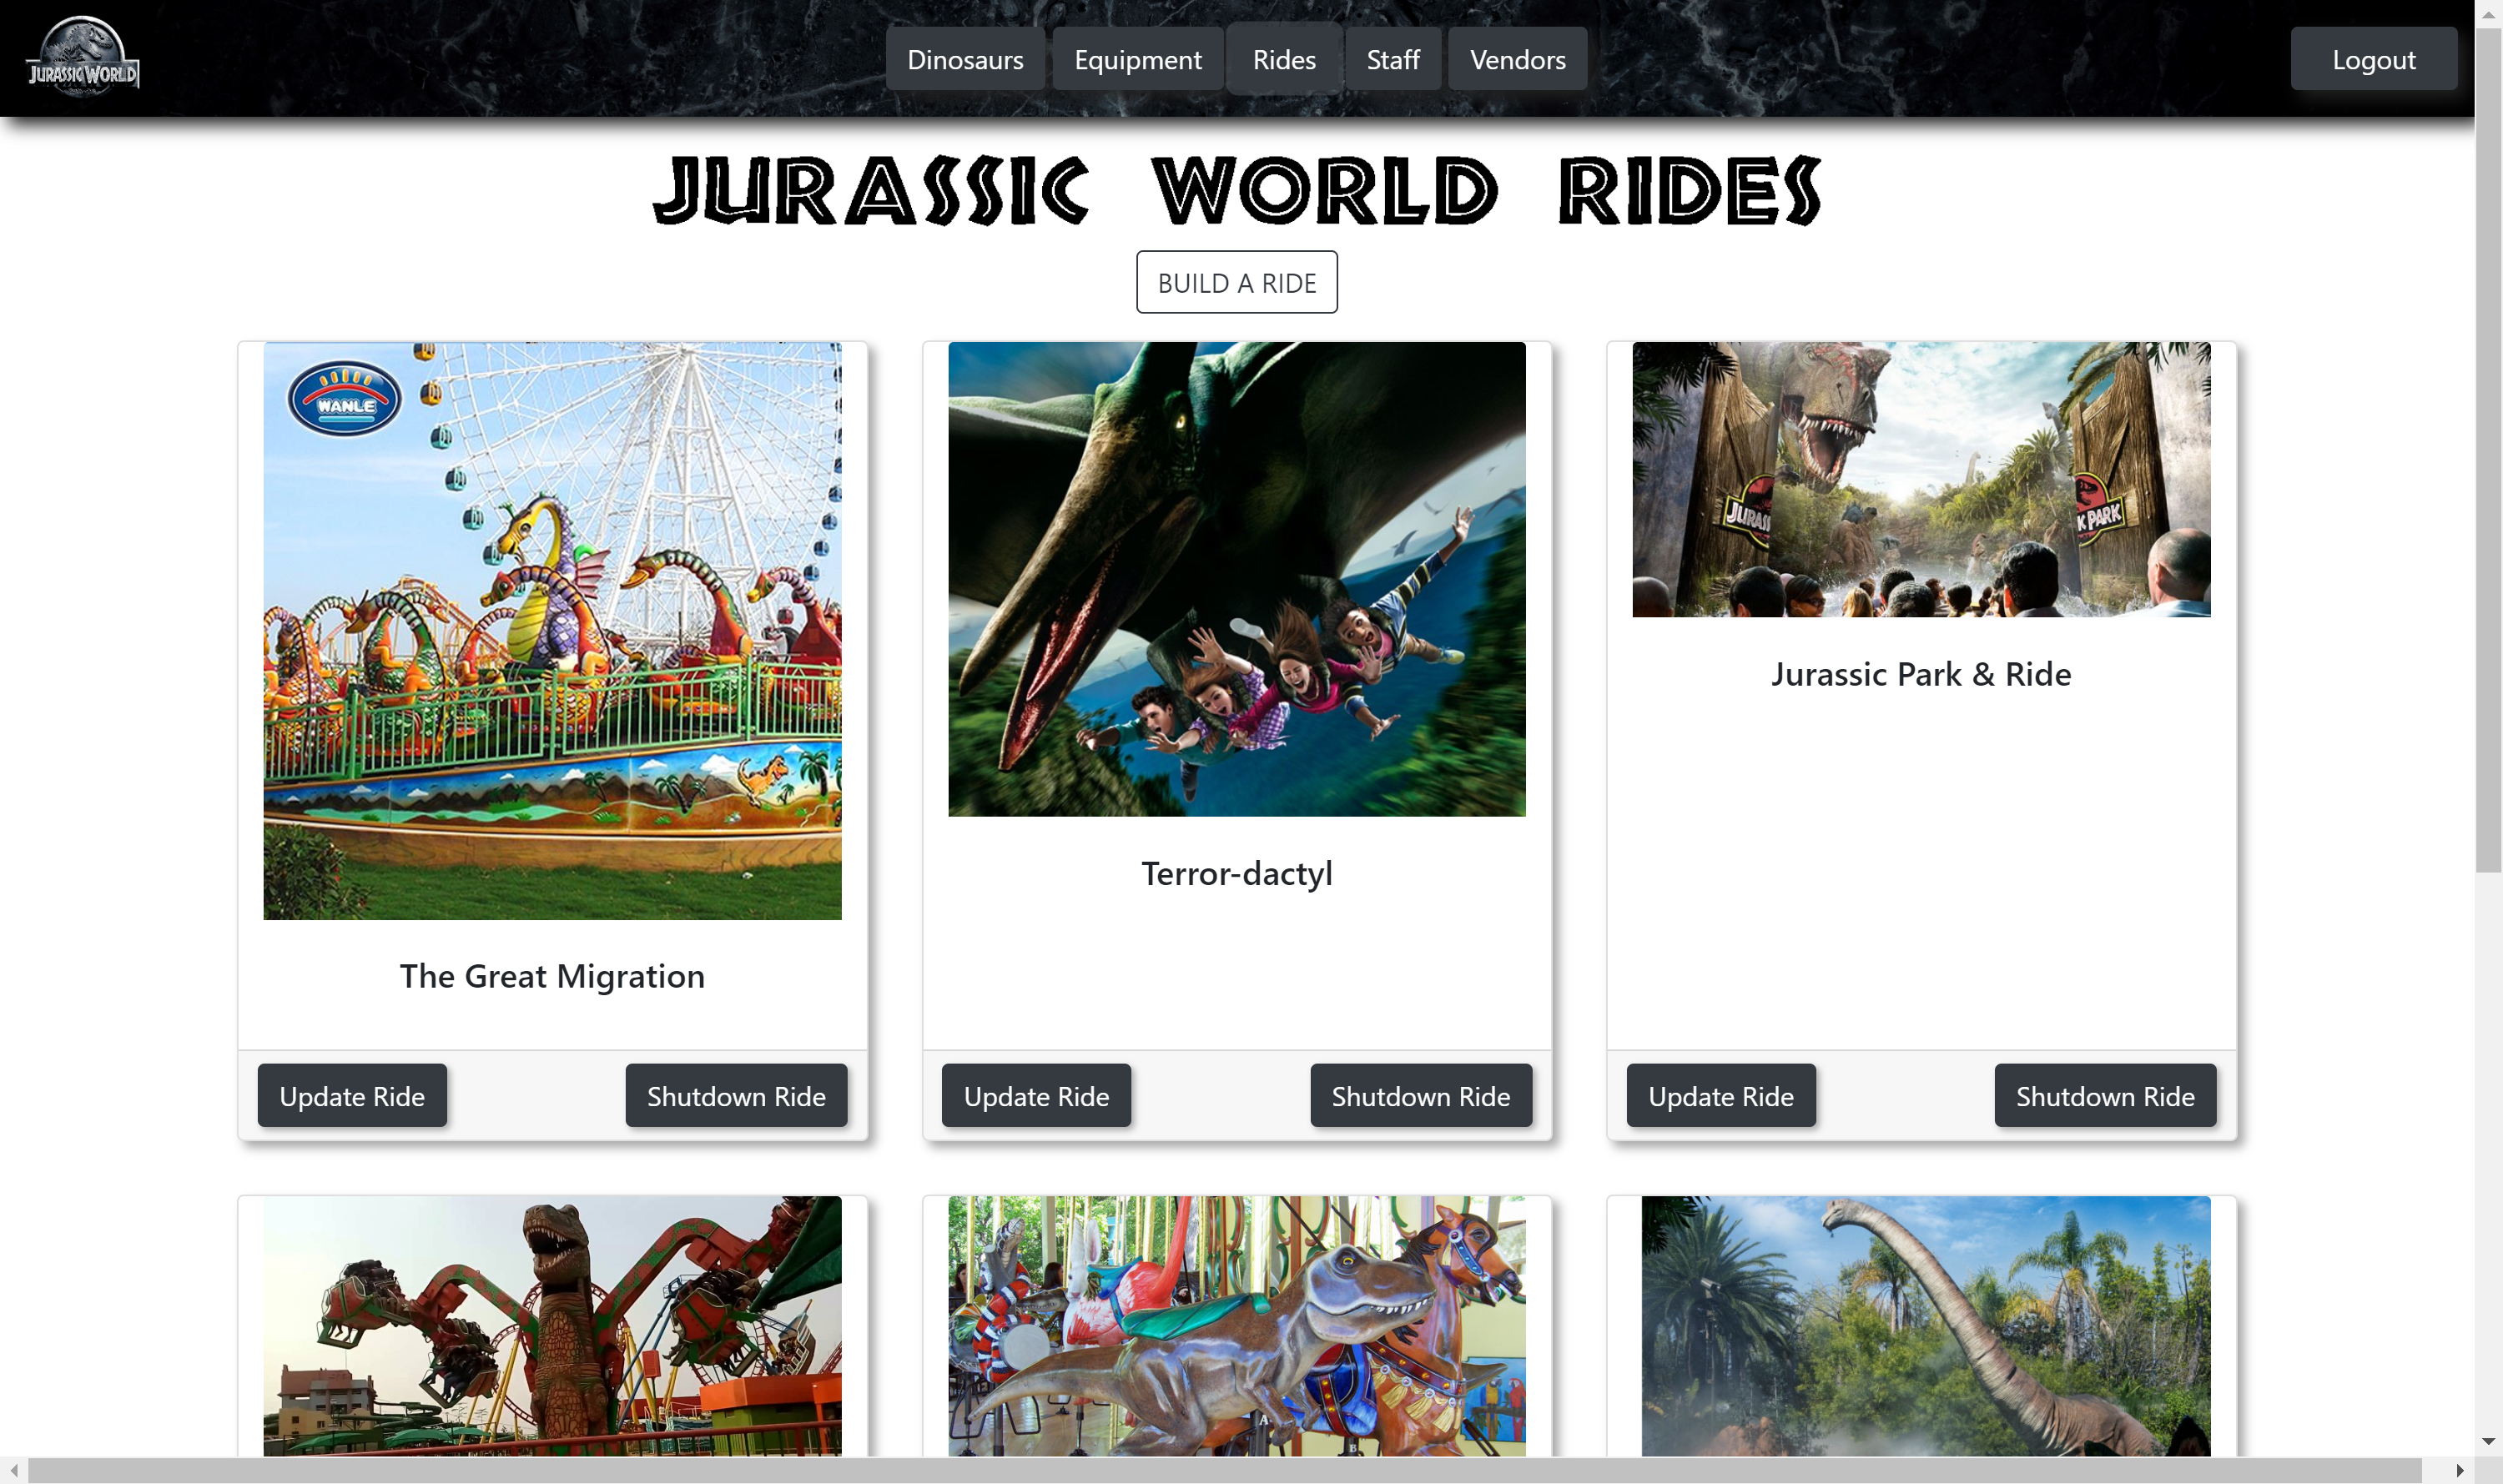Click the vertical scrollbar down arrow
The width and height of the screenshot is (2503, 1484).
click(2488, 1441)
